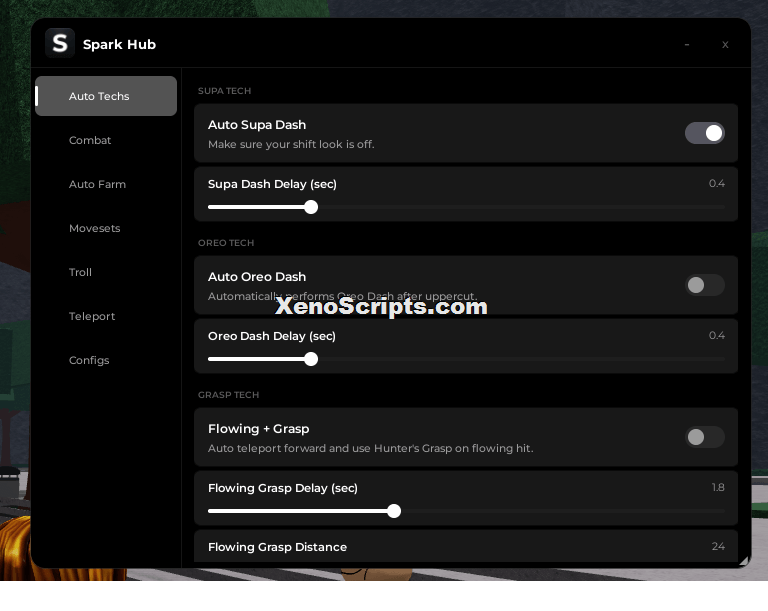Click the Flowing Grasp Delay (sec) label
Viewport: 768px width, 611px height.
[x=283, y=488]
